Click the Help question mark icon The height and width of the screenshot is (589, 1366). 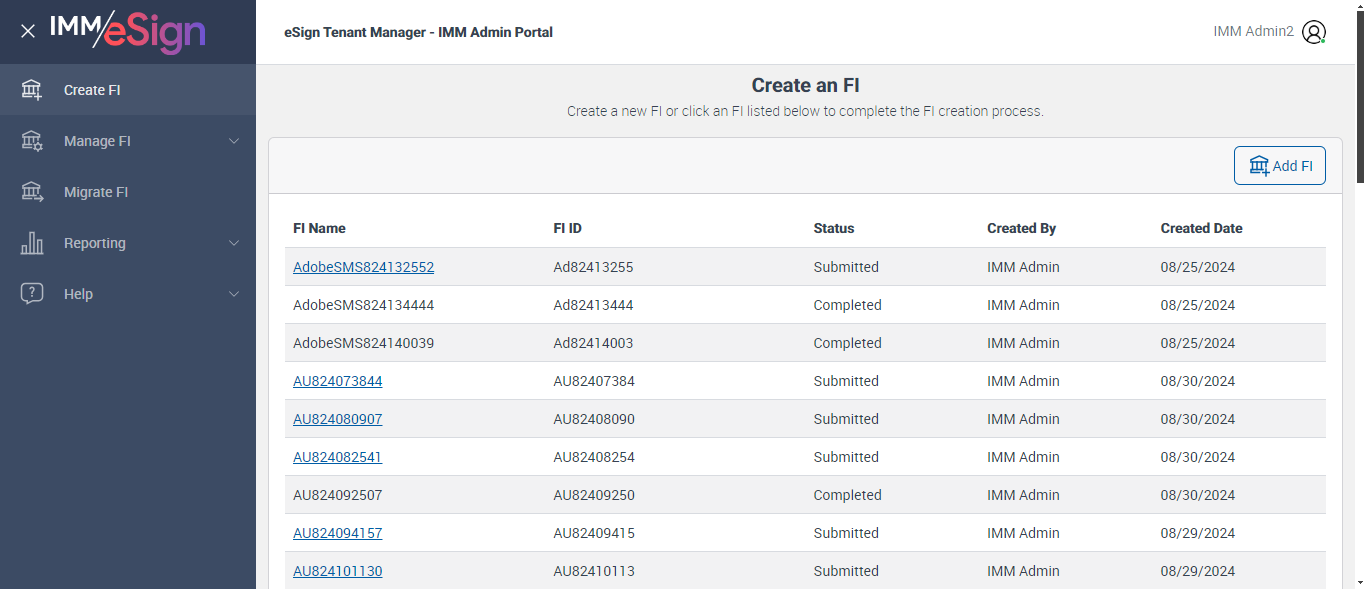pyautogui.click(x=32, y=294)
